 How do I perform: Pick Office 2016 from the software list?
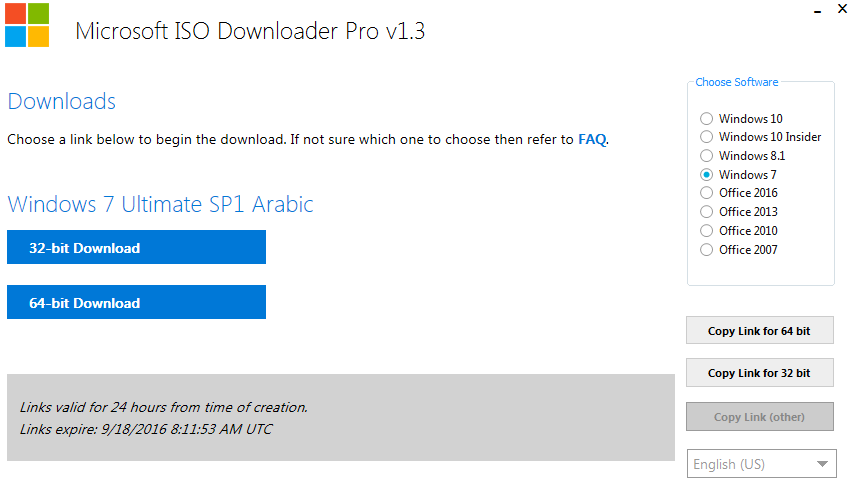click(x=707, y=193)
